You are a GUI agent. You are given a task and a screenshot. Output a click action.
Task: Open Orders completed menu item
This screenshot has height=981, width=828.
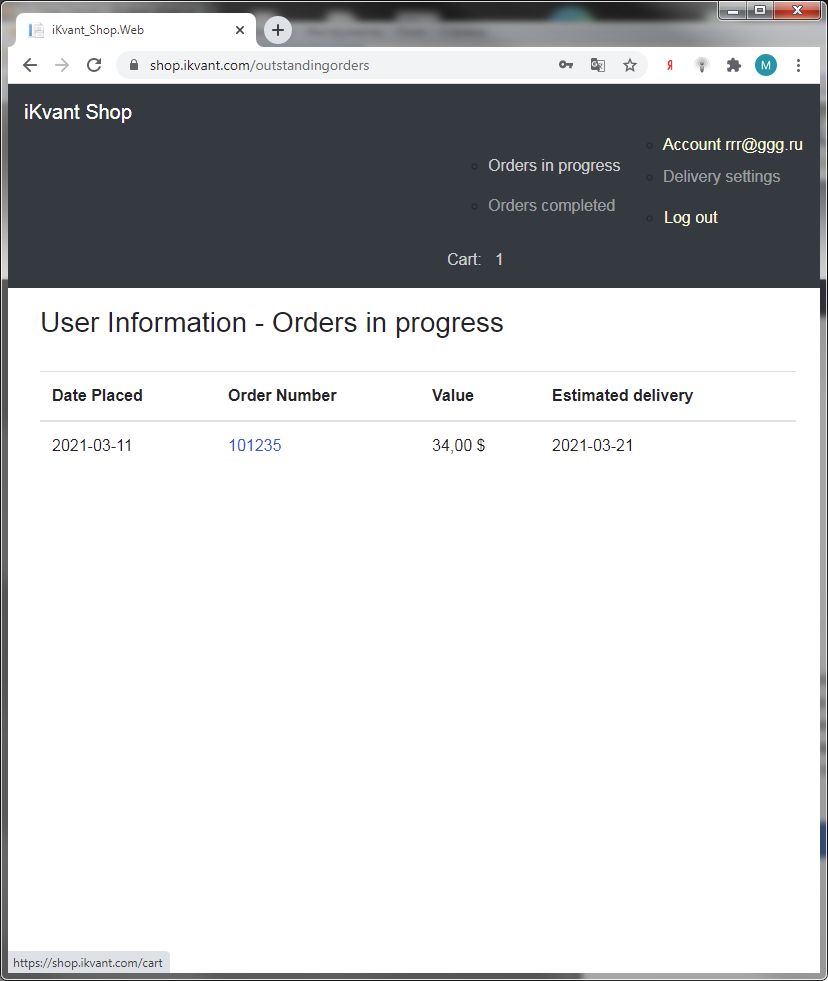pos(551,206)
